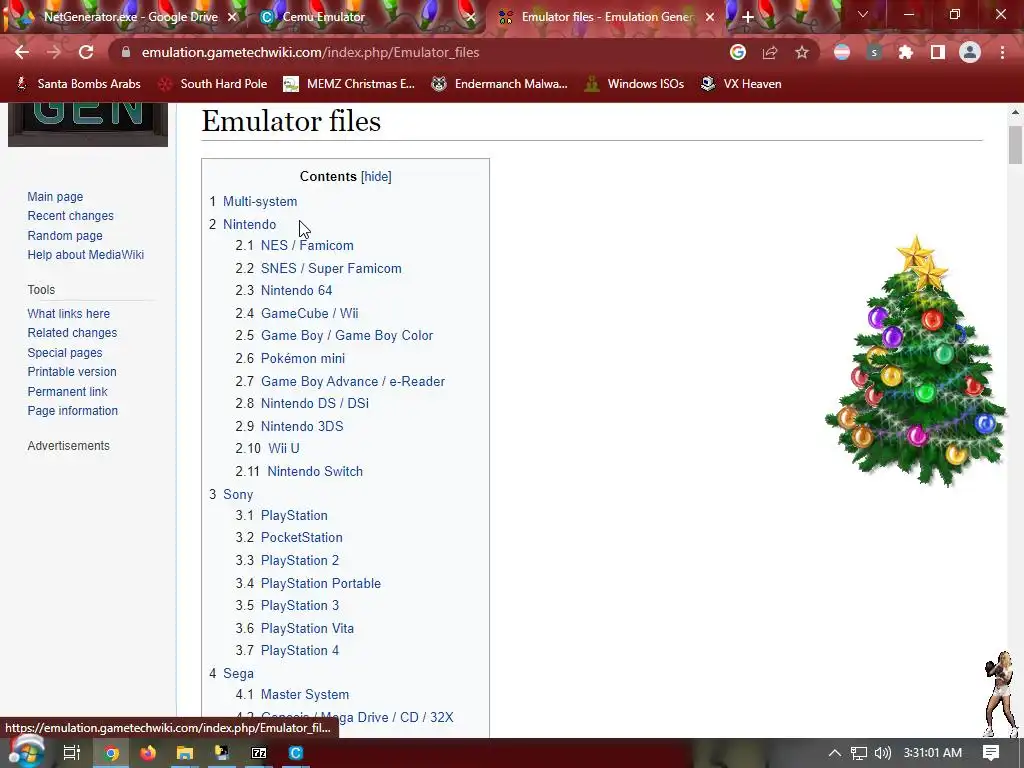The width and height of the screenshot is (1024, 768).
Task: Jump to GameCube / Wii section
Action: click(310, 313)
